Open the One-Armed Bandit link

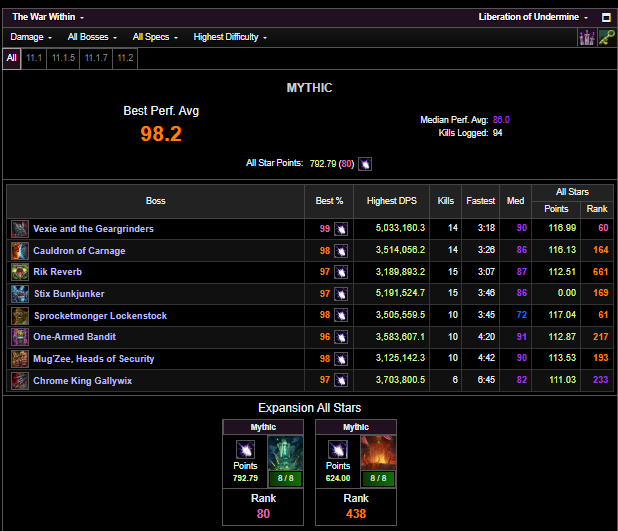tap(74, 337)
